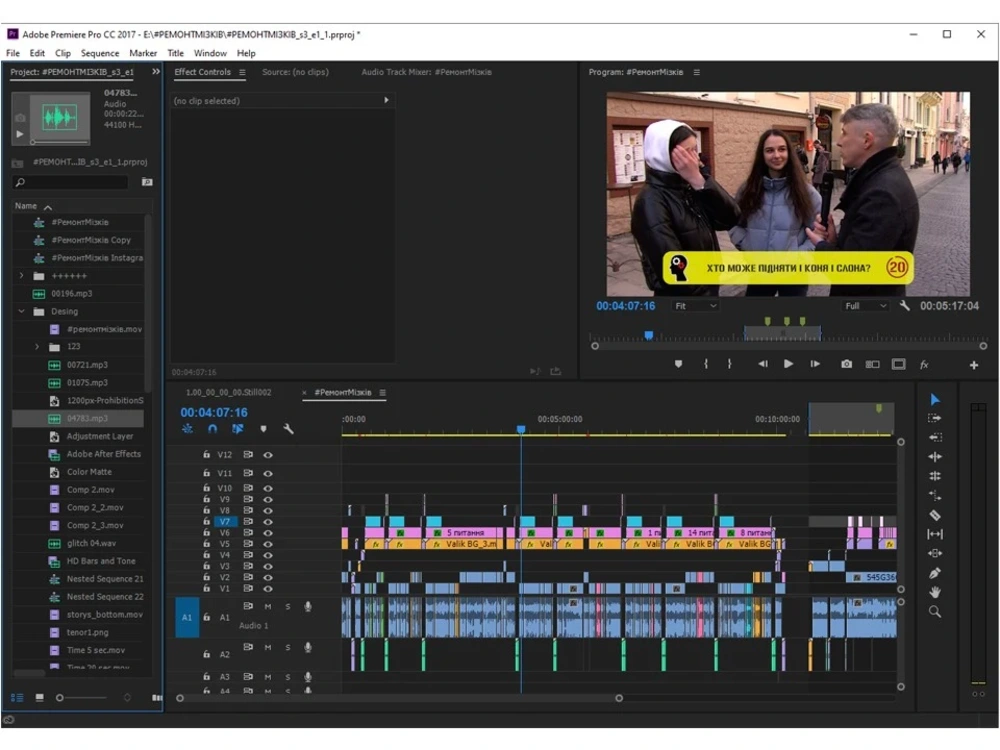
Task: Switch project panel to list view
Action: pyautogui.click(x=17, y=698)
